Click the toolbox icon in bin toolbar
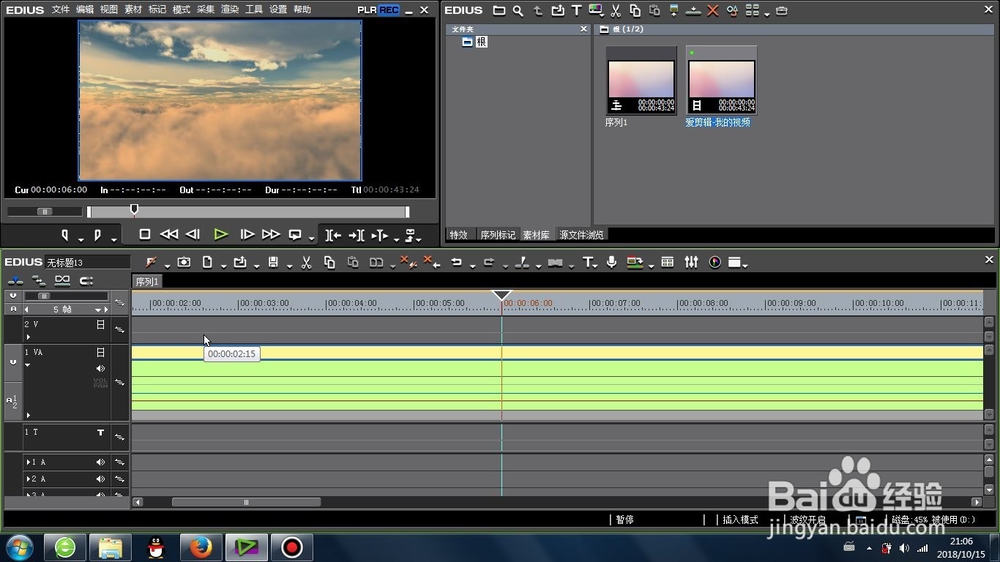 coord(781,11)
